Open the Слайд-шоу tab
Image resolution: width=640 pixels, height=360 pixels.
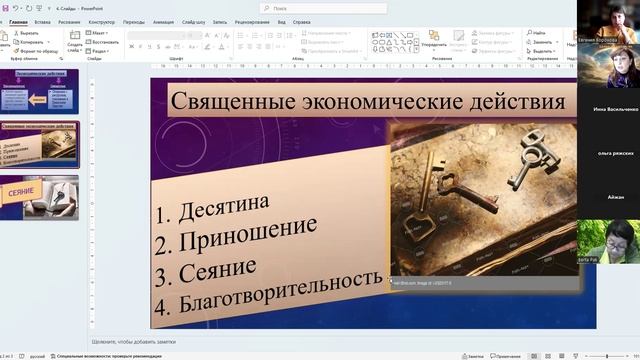click(x=193, y=22)
